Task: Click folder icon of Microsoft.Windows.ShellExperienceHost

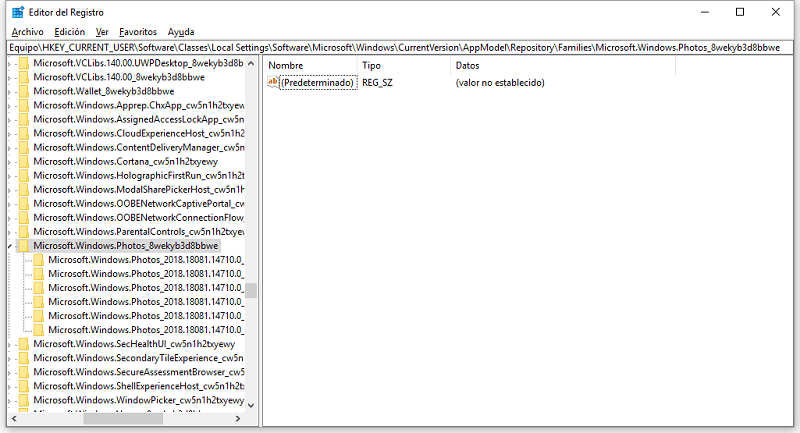Action: point(23,386)
